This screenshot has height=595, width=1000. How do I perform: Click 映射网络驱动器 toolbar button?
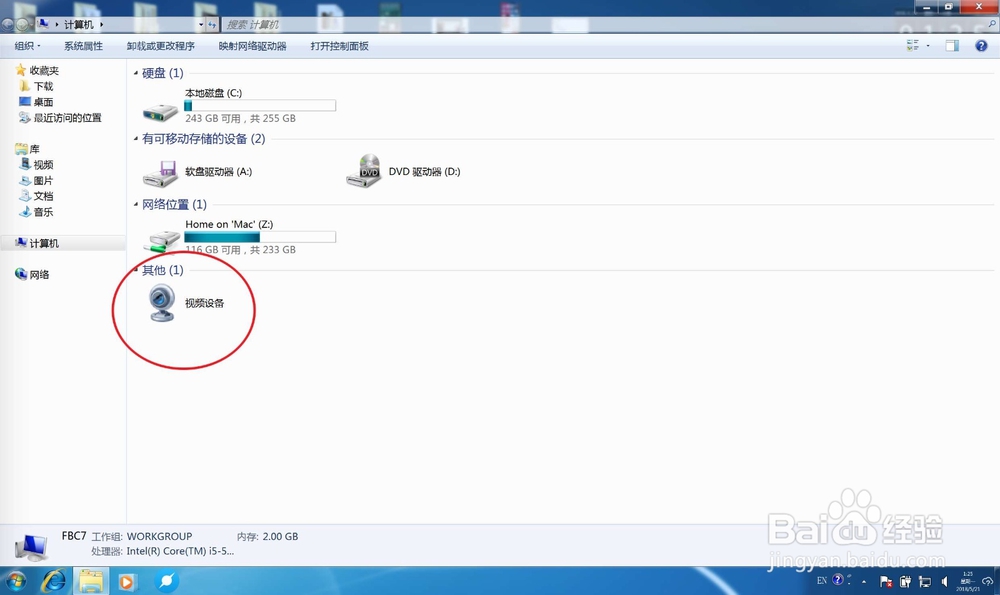click(253, 46)
